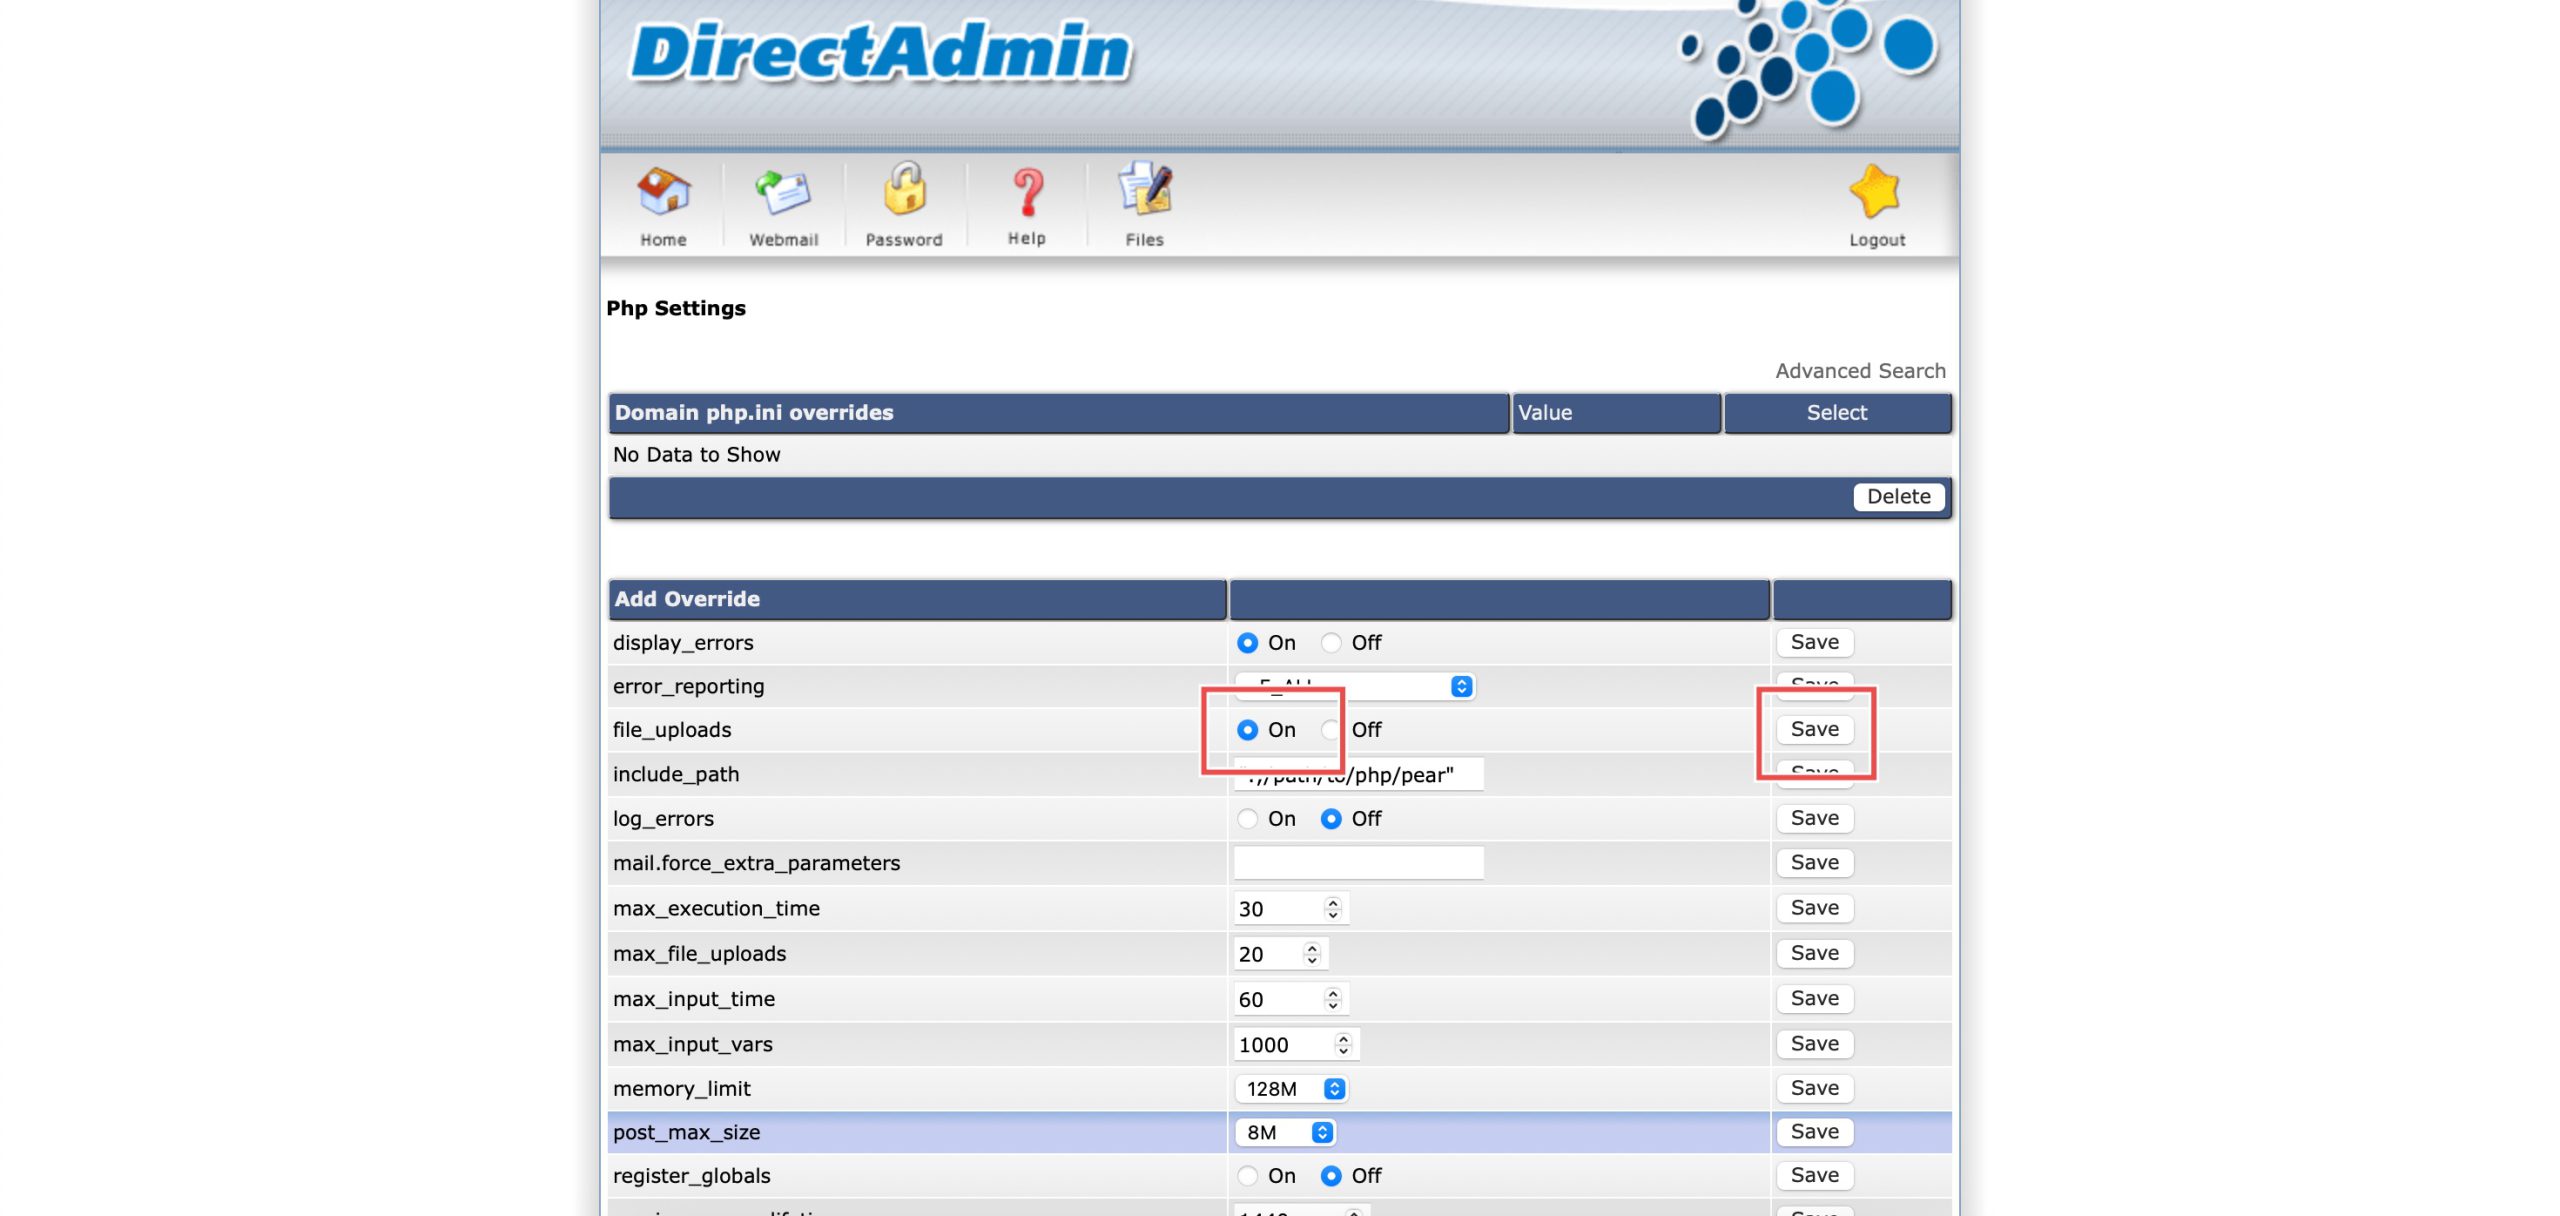Click max_execution_time stepper arrows
The image size is (2560, 1216).
tap(1332, 908)
